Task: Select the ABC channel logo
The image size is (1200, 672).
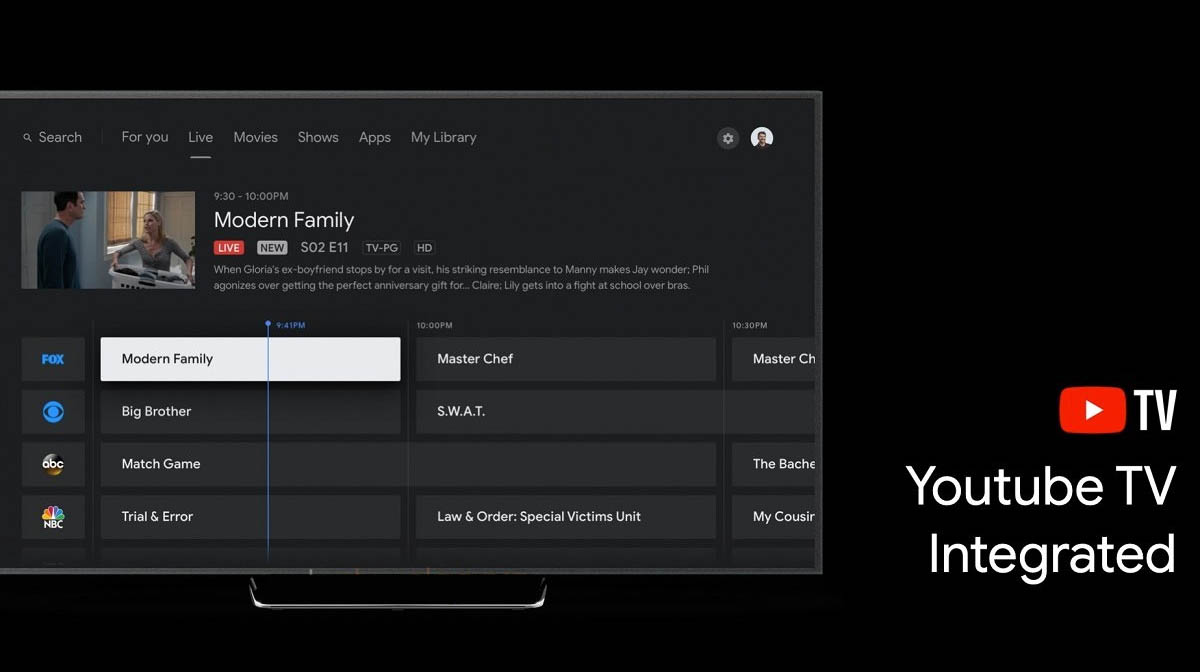Action: (53, 464)
